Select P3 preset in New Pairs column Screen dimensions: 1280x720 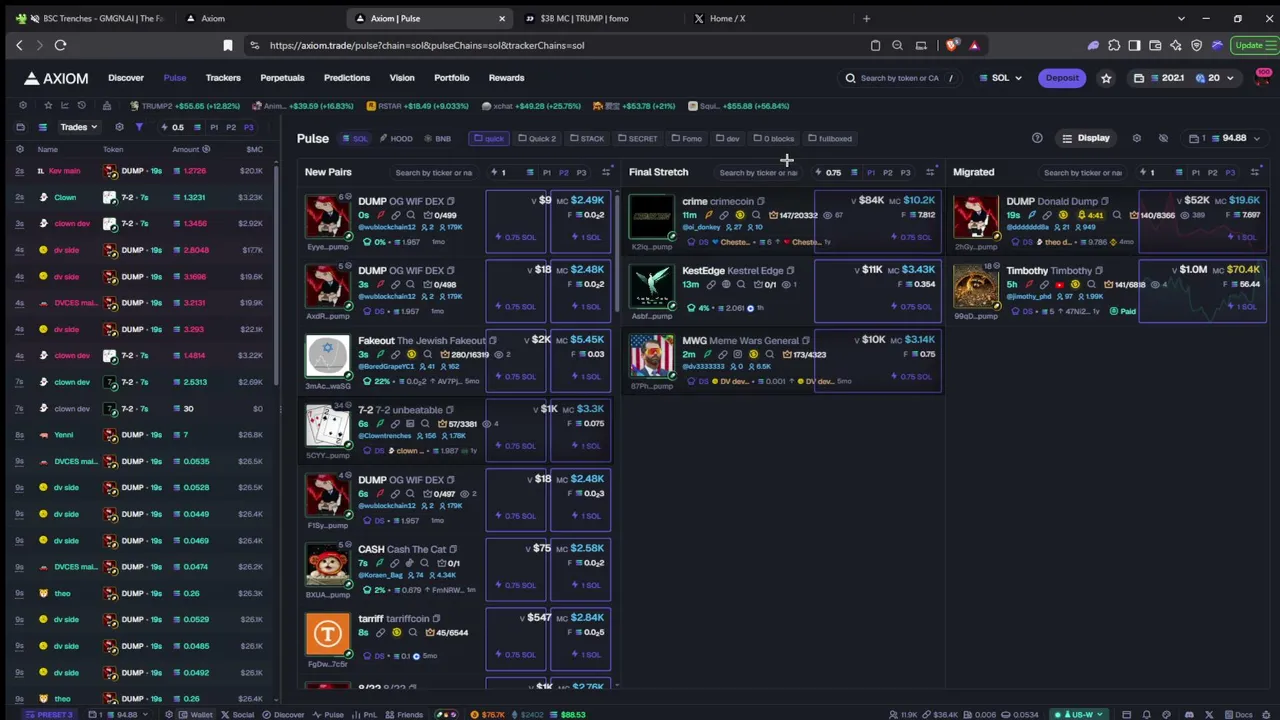point(581,172)
